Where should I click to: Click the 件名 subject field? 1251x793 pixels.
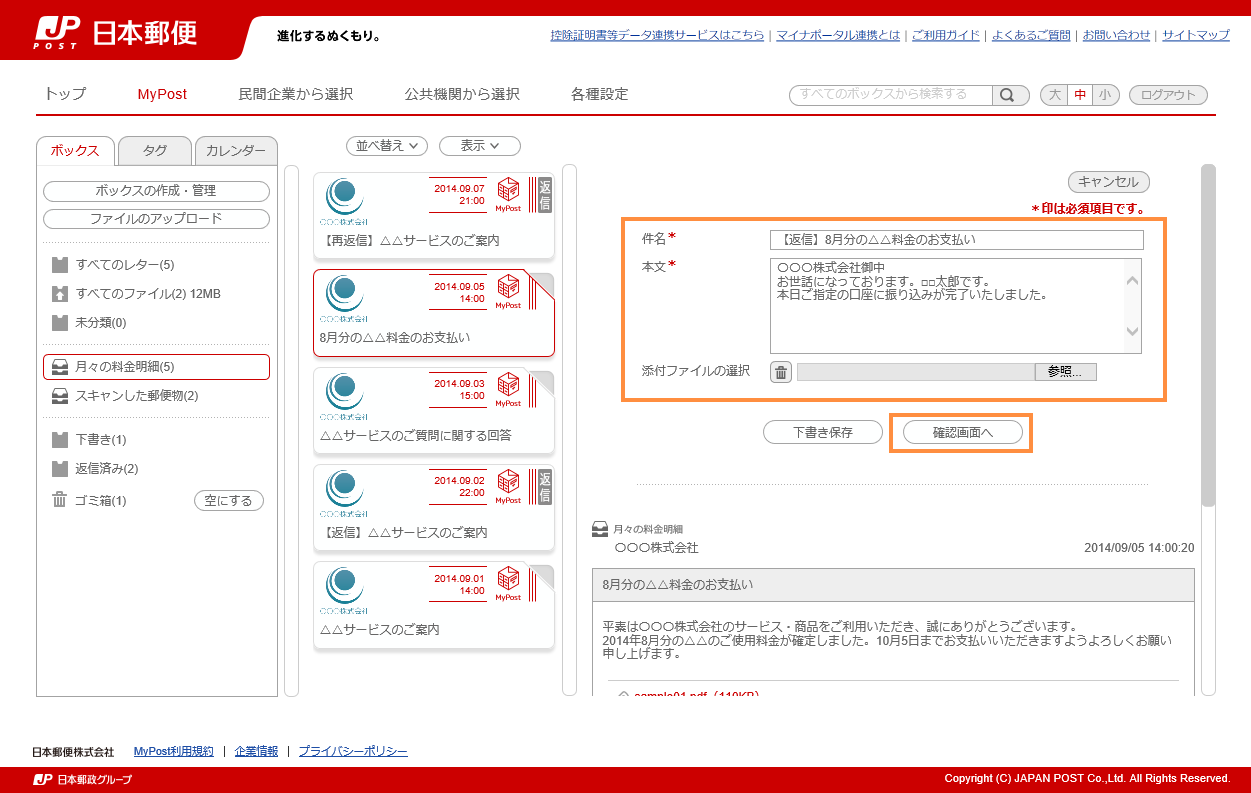pyautogui.click(x=956, y=240)
